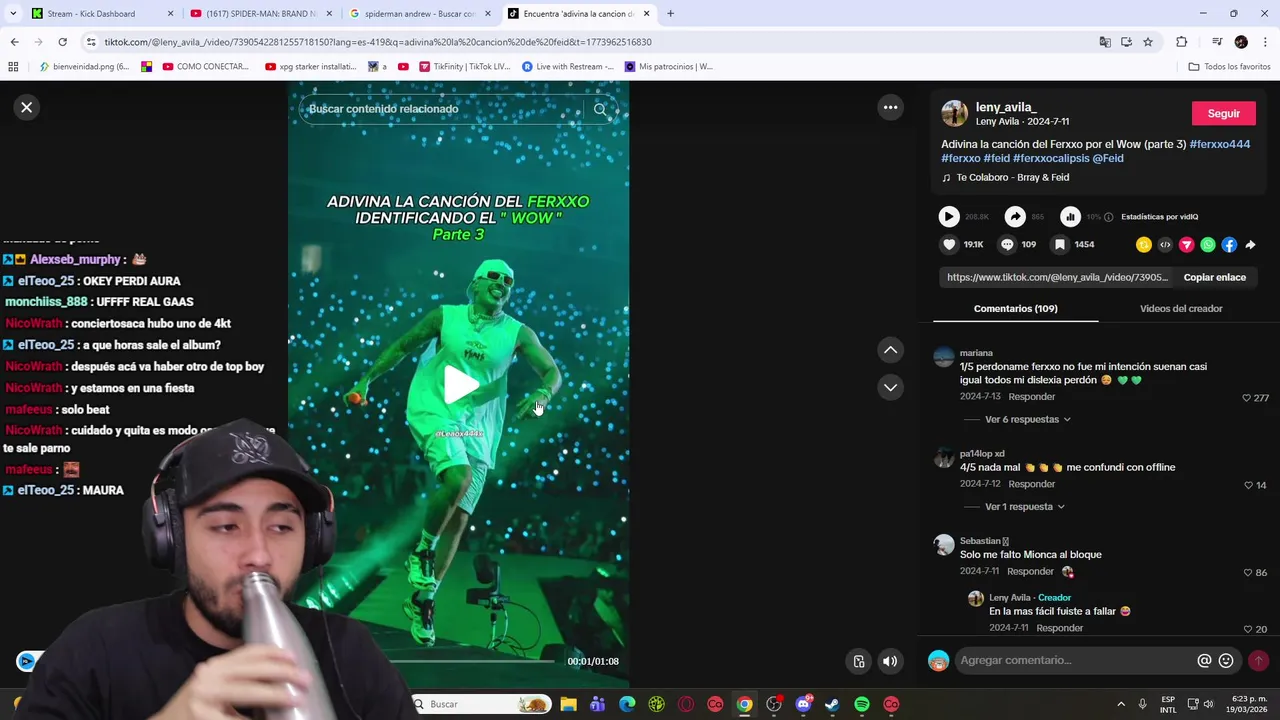Open Chrome tab search dropdown
Screen dimensions: 1280x720
[x=14, y=14]
